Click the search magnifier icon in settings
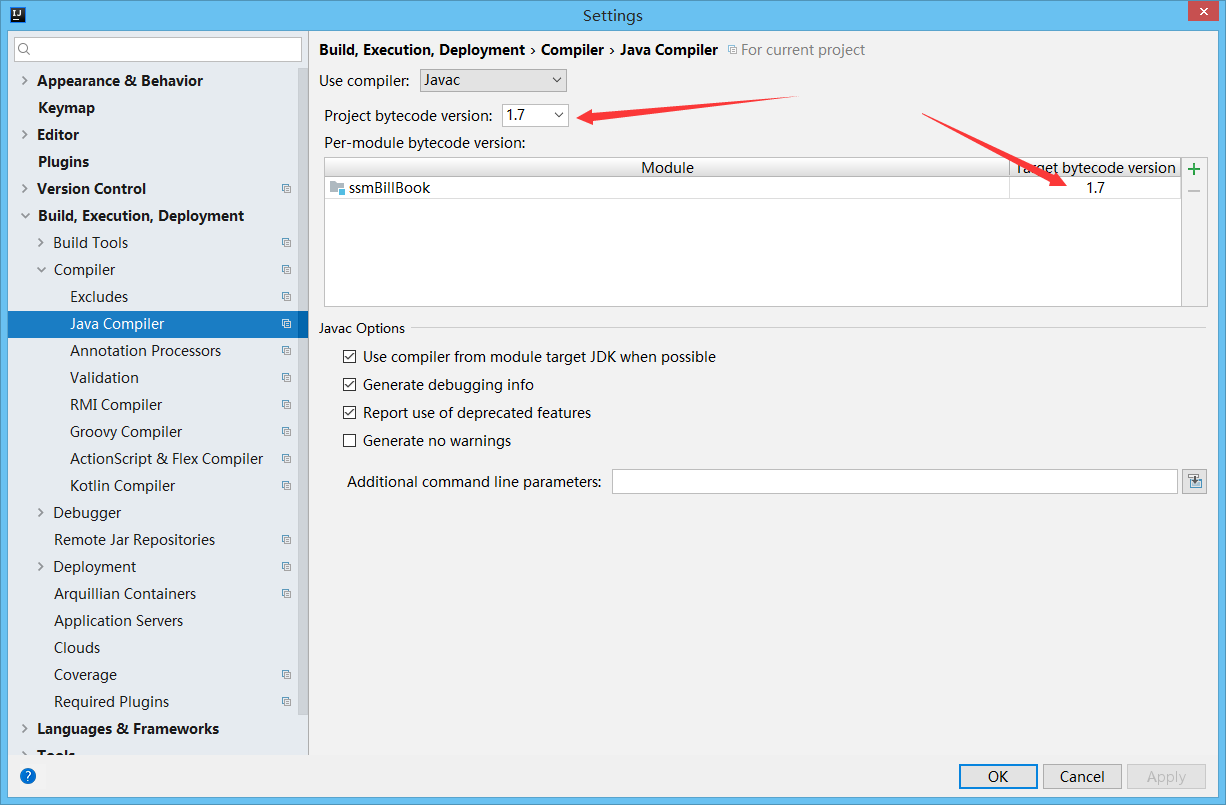1226x805 pixels. point(25,49)
